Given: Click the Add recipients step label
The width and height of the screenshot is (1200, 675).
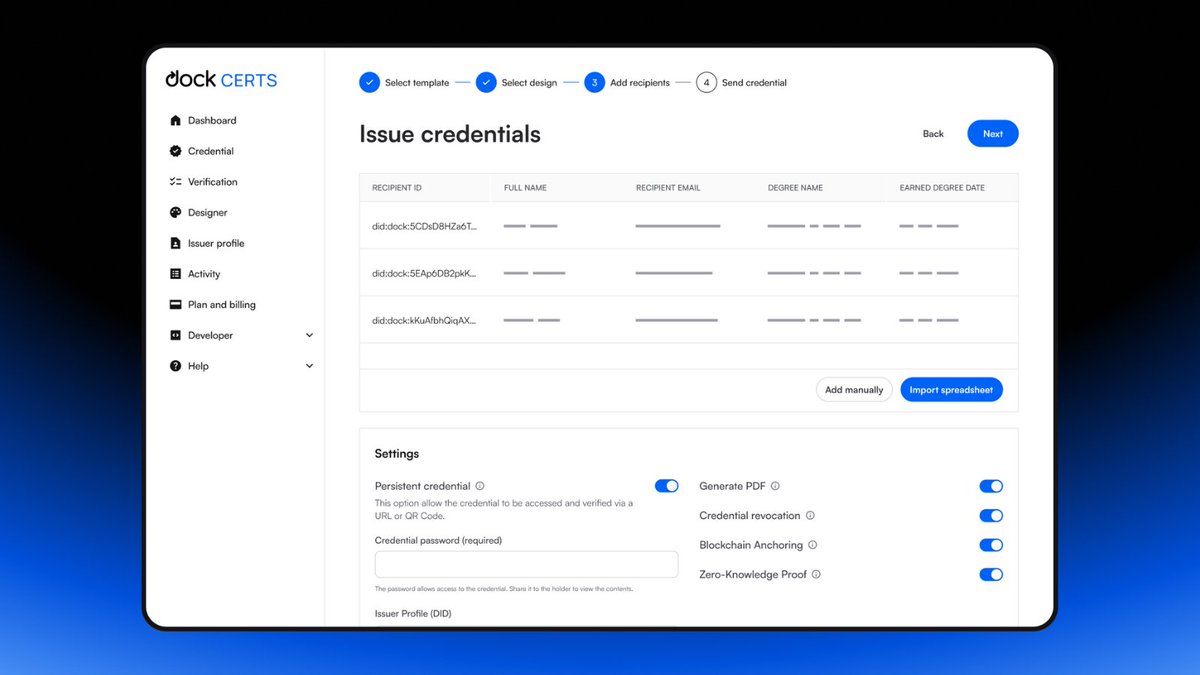Looking at the screenshot, I should [640, 83].
